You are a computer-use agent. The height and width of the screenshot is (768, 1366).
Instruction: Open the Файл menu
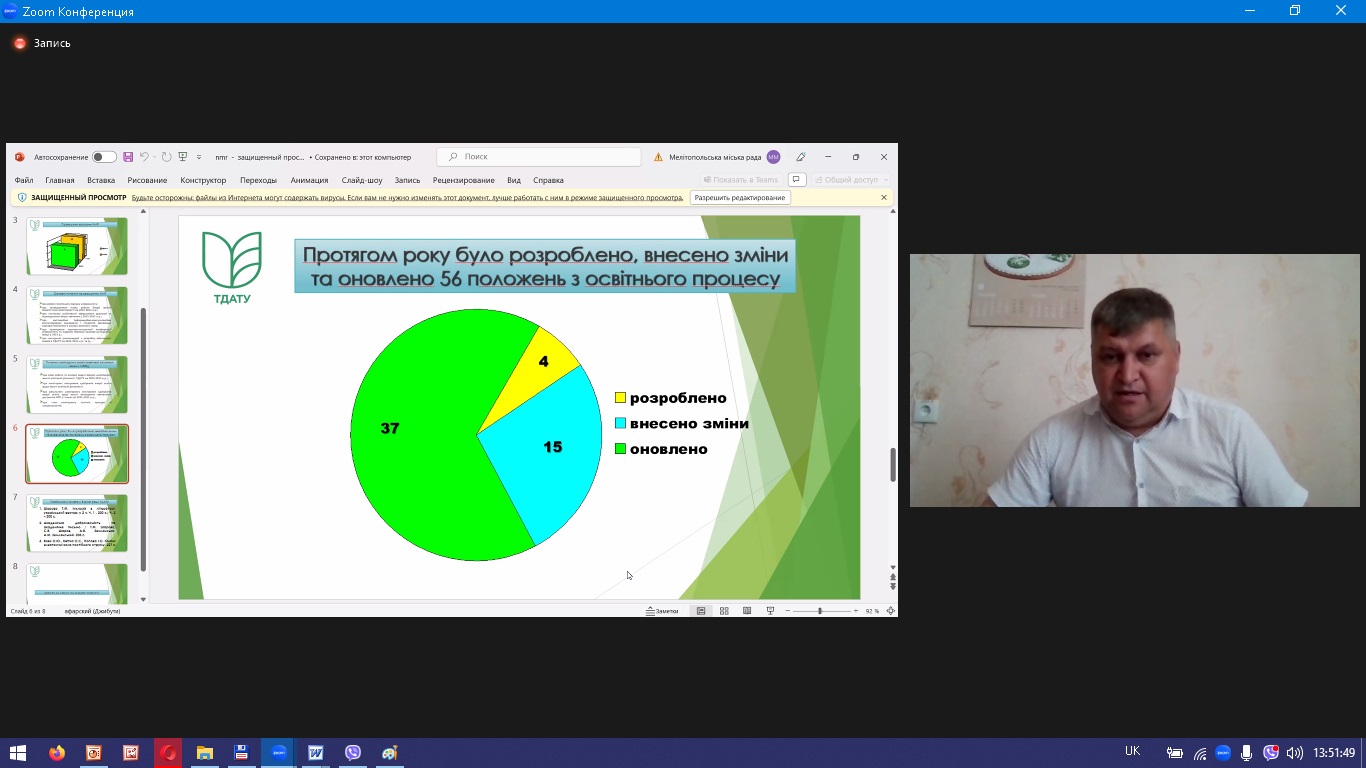[x=24, y=180]
